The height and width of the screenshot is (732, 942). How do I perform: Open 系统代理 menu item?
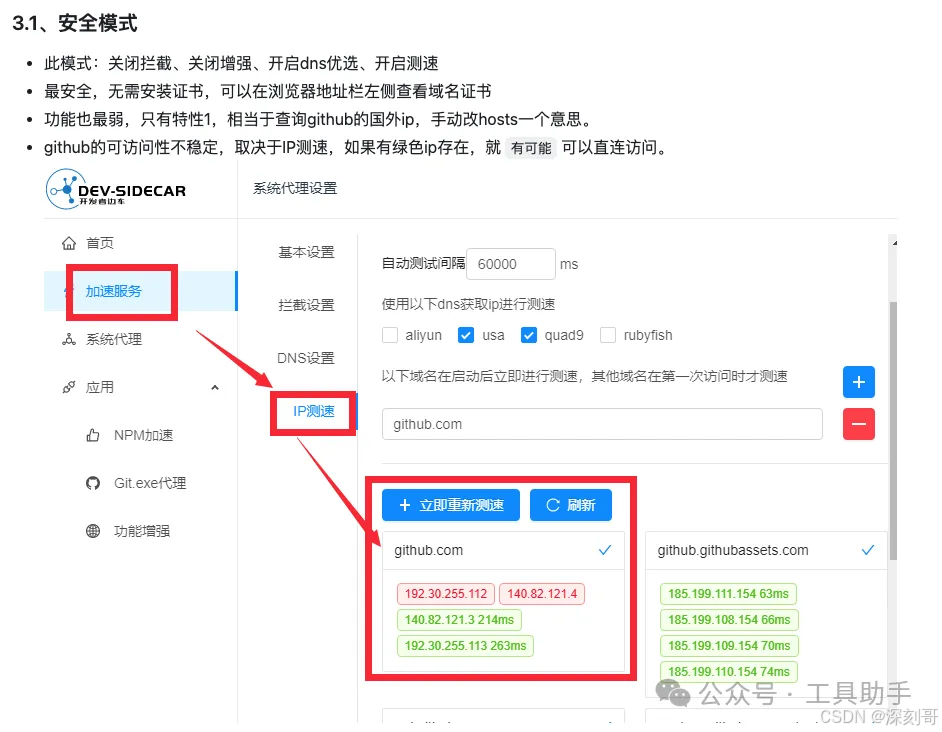114,340
